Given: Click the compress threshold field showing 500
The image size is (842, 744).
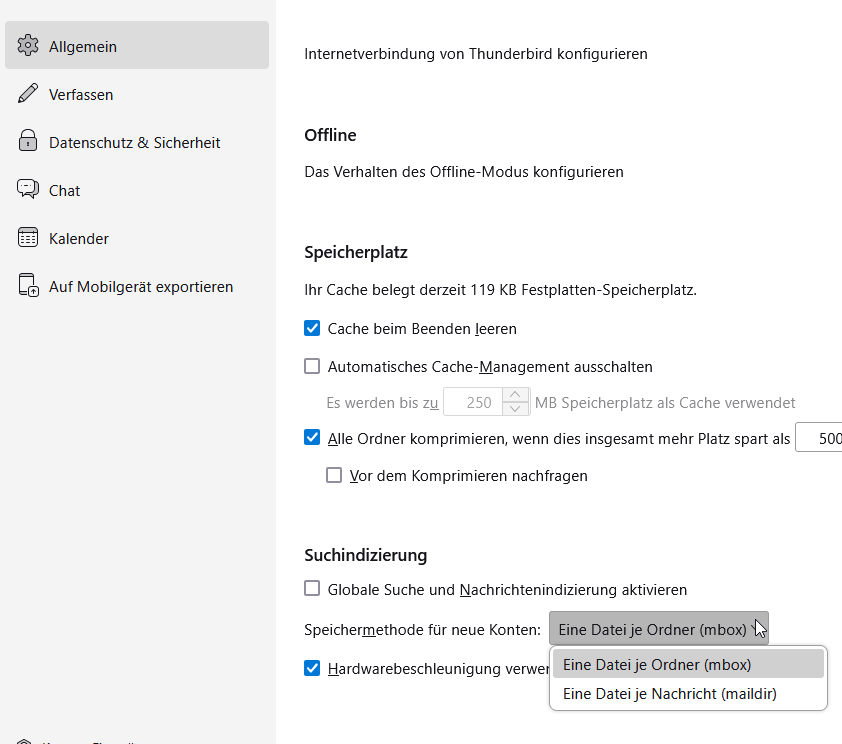Looking at the screenshot, I should (x=820, y=438).
